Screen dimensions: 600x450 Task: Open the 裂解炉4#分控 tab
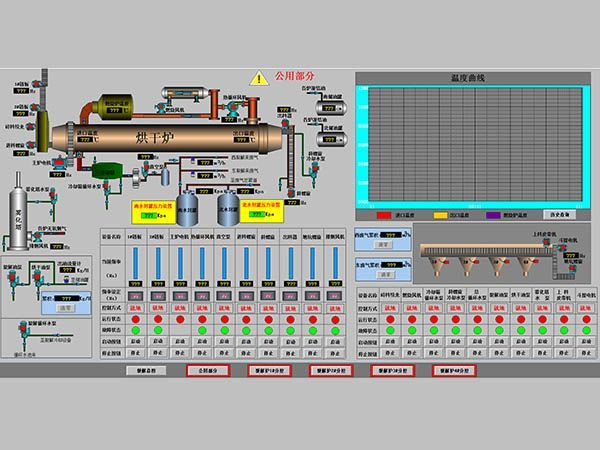point(454,370)
